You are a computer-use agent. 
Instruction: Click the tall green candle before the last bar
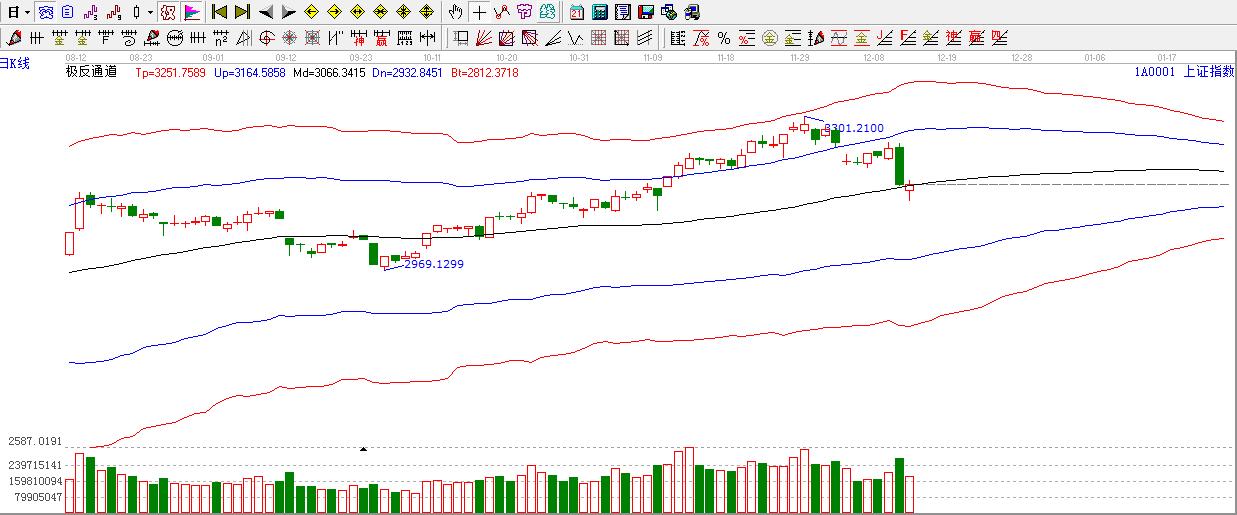pyautogui.click(x=899, y=165)
